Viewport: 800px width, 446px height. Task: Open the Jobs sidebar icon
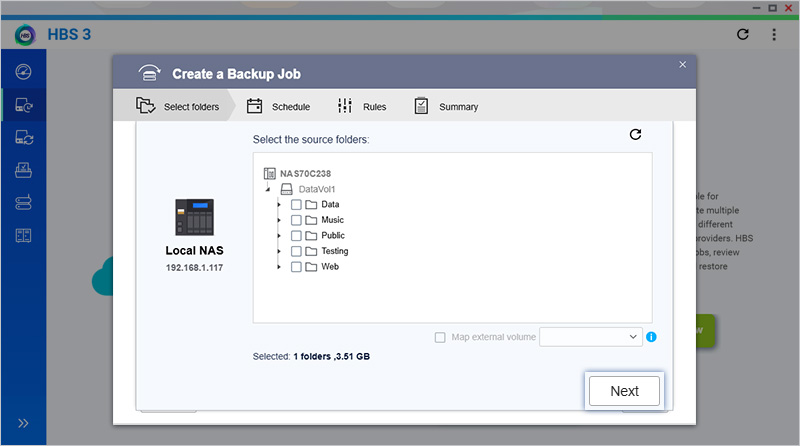click(x=23, y=170)
